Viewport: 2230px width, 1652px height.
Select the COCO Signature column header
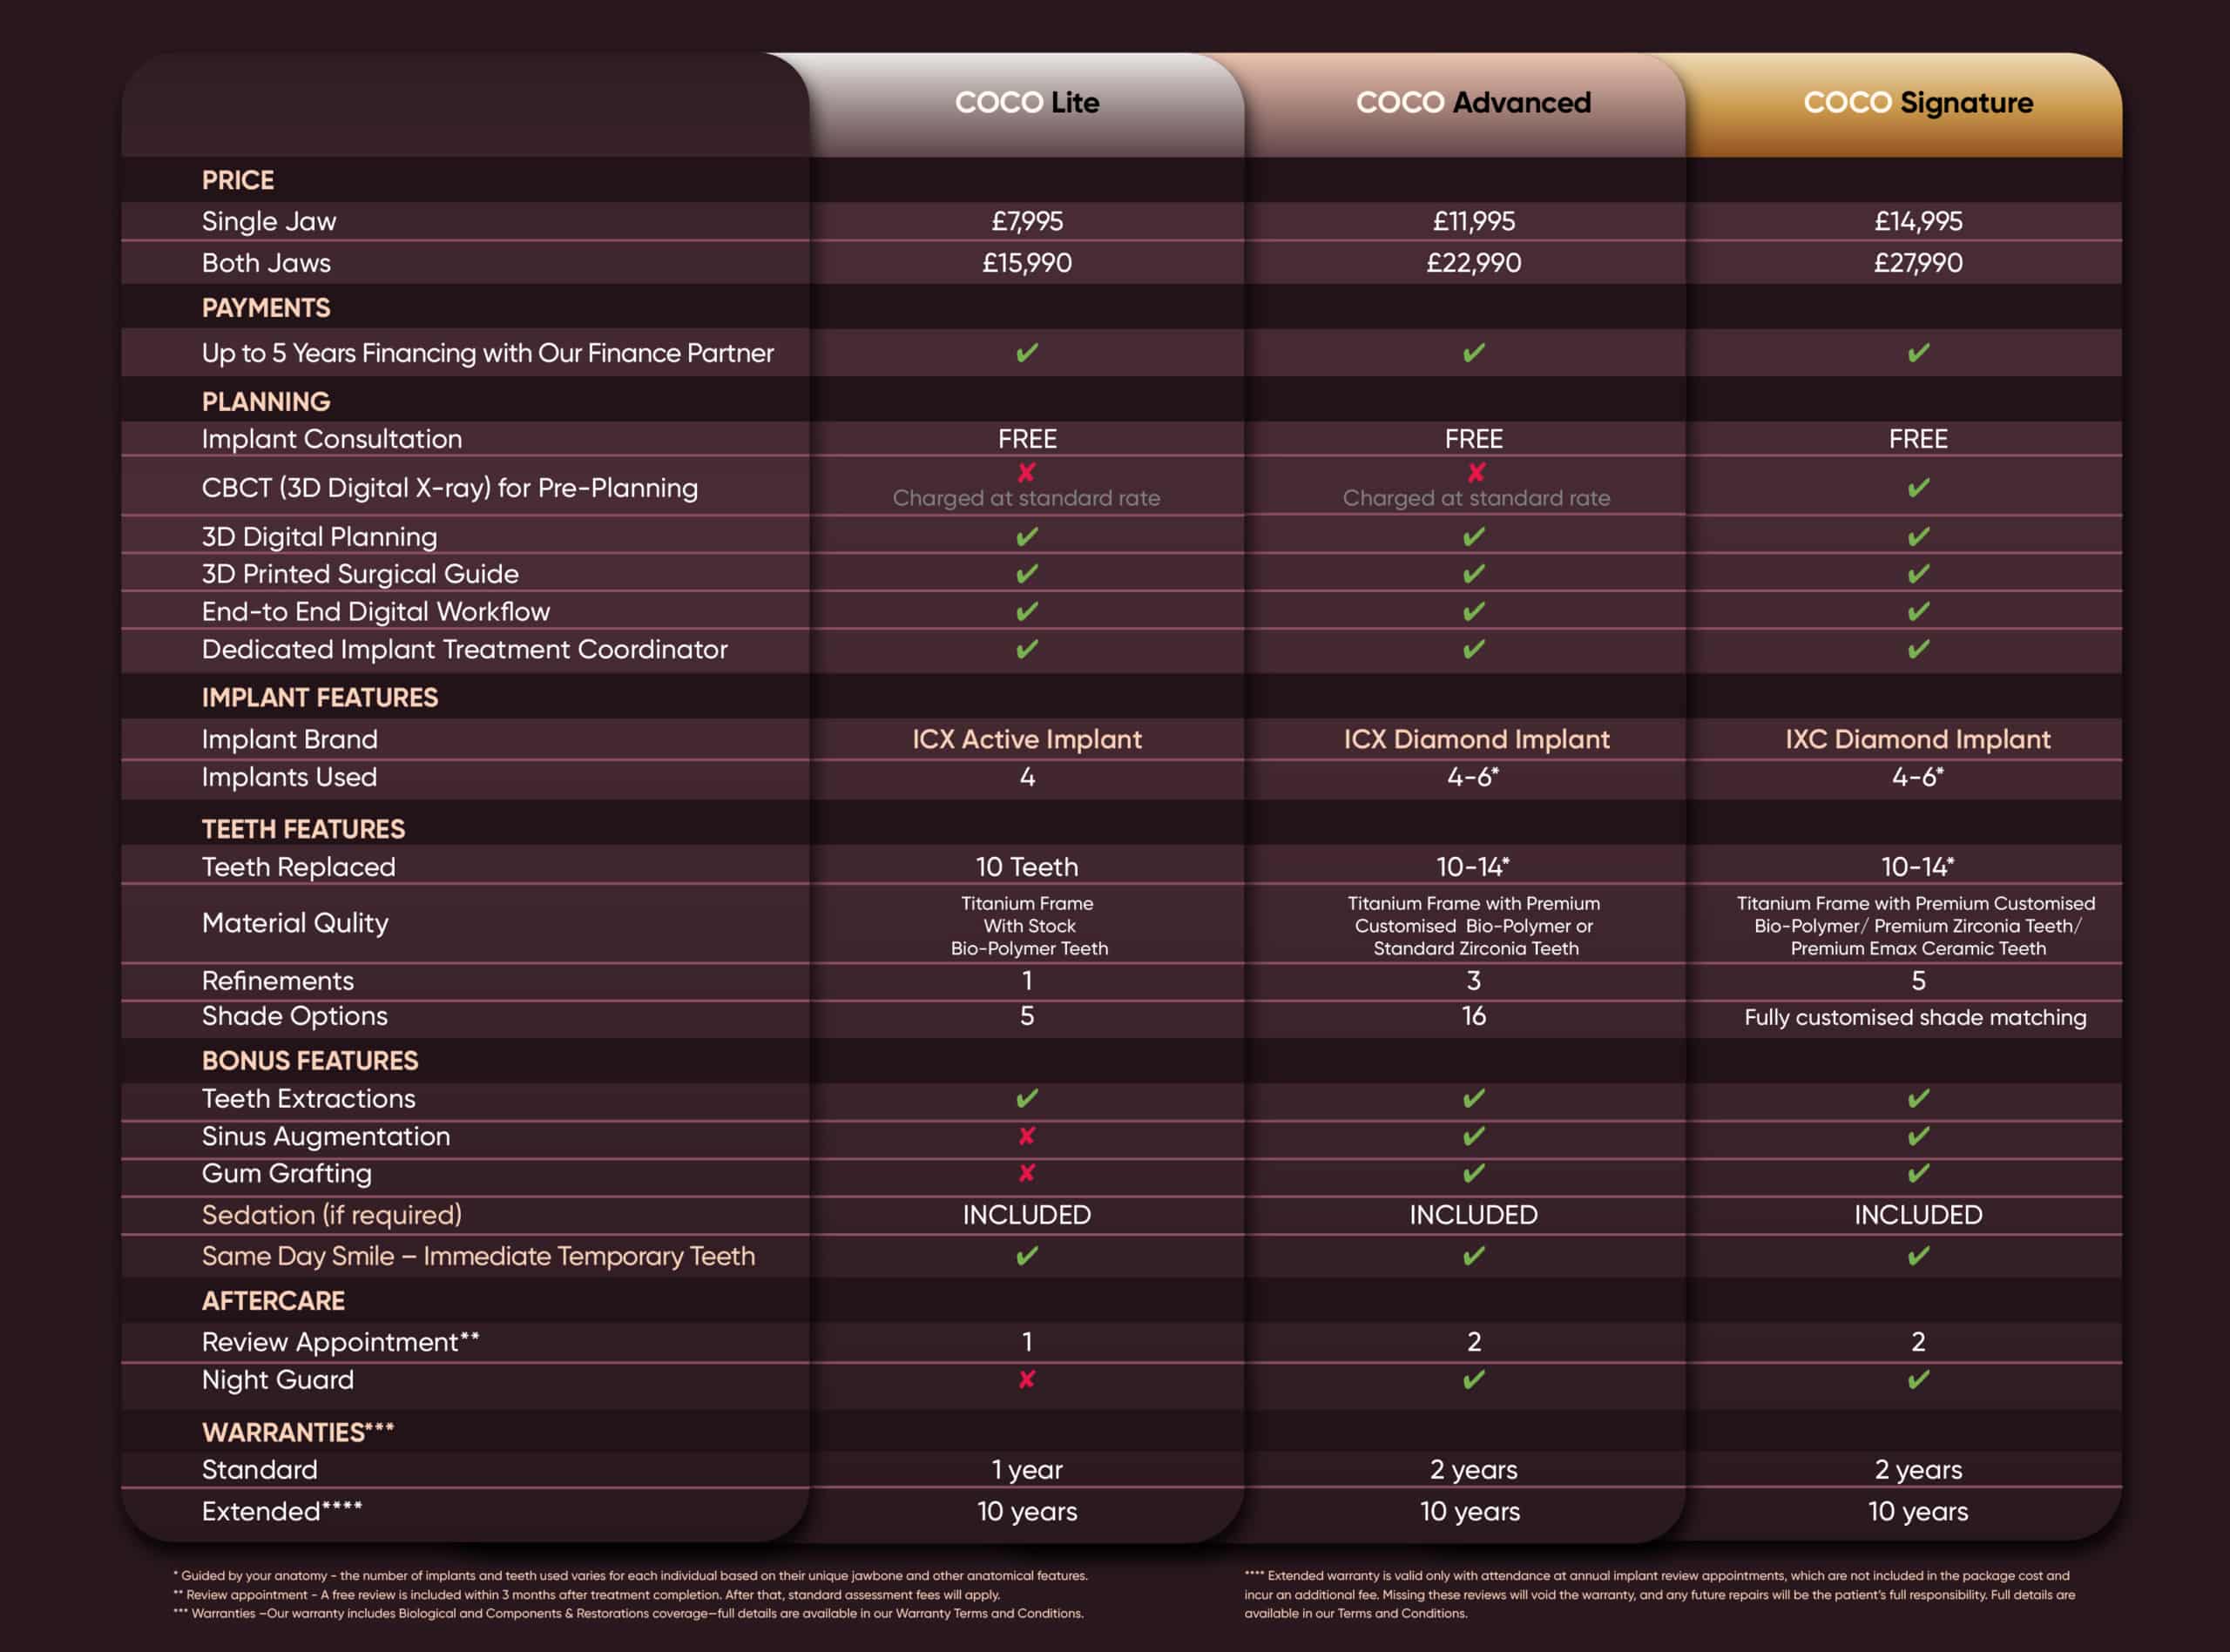click(x=1918, y=102)
